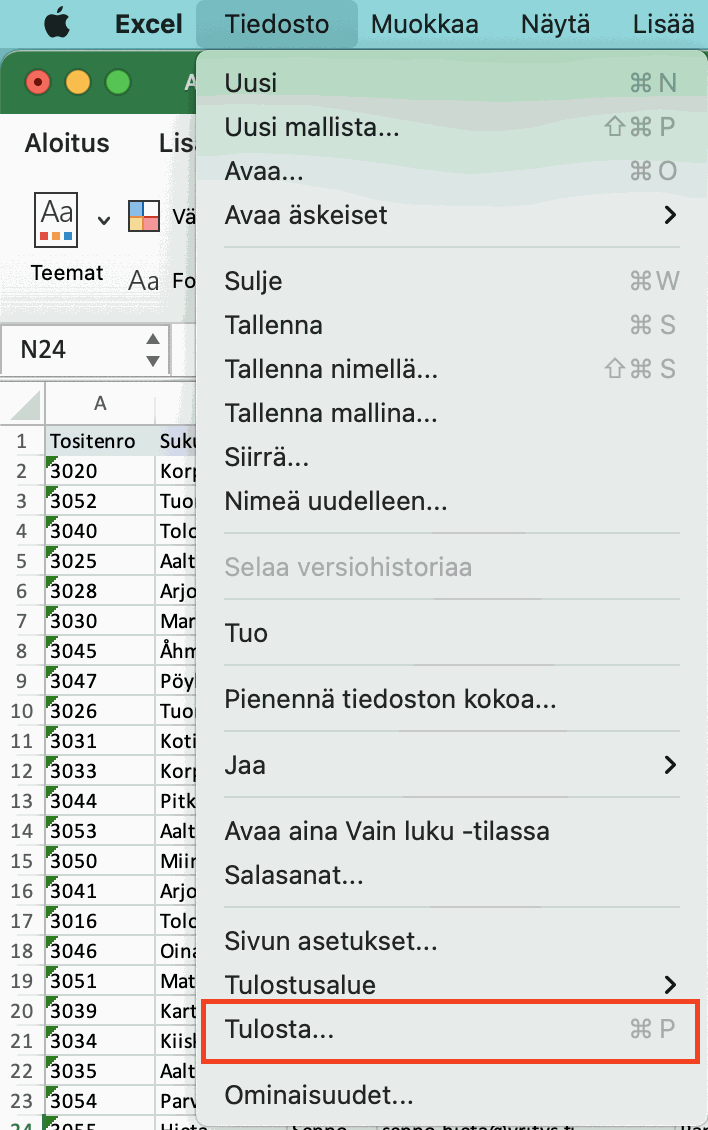The height and width of the screenshot is (1130, 708).
Task: Choose Sulje to close the workbook
Action: tap(451, 280)
